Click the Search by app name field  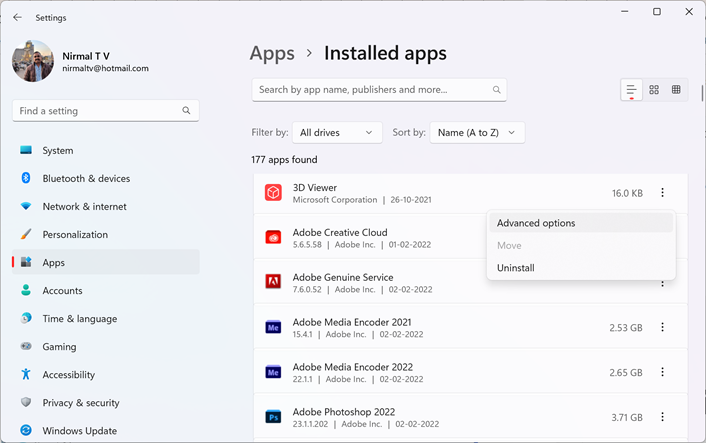[379, 90]
